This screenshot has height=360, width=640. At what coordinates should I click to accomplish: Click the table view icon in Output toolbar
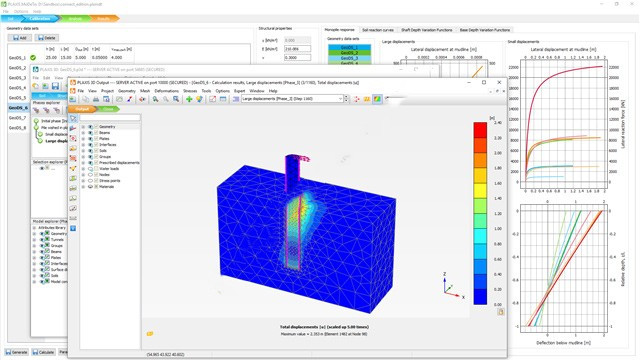pyautogui.click(x=223, y=99)
